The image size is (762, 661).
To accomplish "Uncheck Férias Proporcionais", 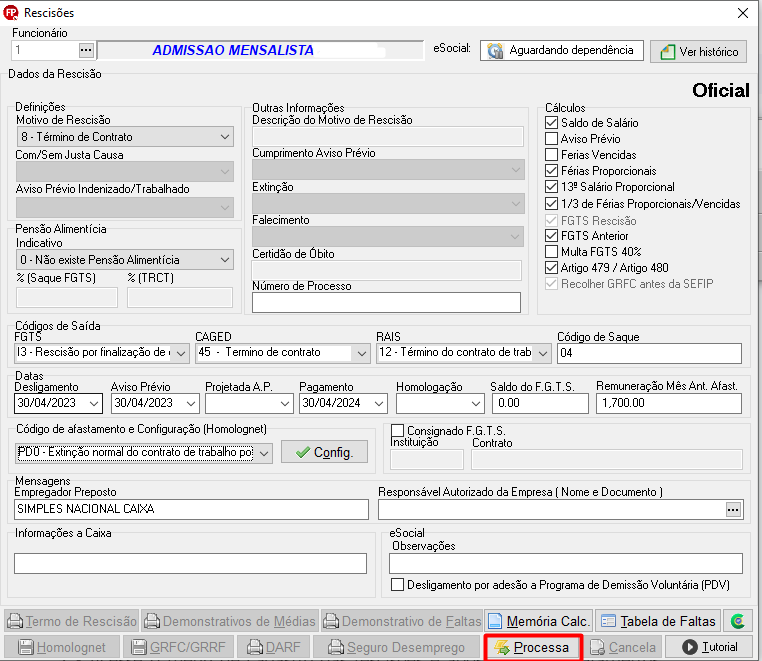I will point(551,171).
